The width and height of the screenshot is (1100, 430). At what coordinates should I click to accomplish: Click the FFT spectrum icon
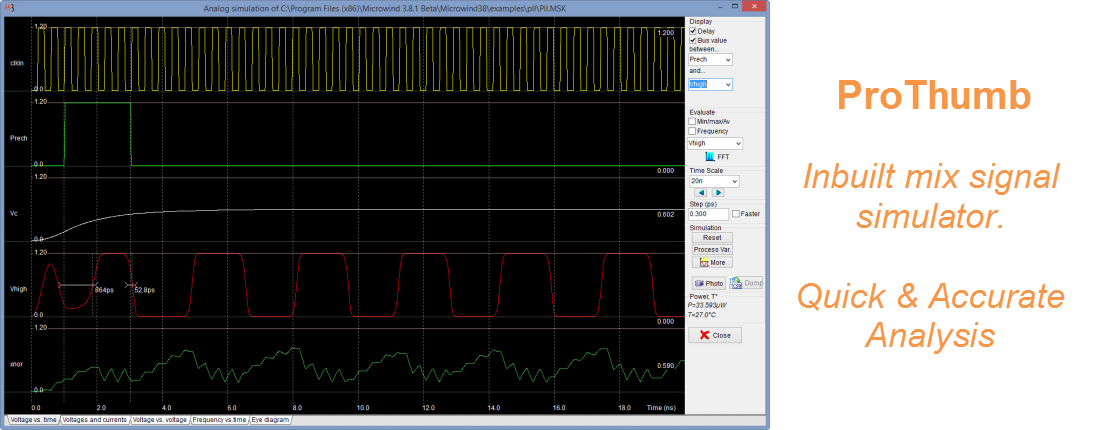tap(710, 157)
